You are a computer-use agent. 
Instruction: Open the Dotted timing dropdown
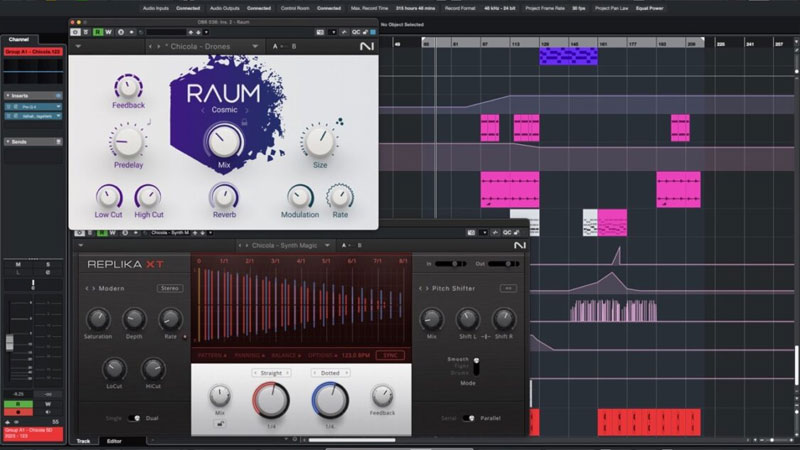pos(330,373)
